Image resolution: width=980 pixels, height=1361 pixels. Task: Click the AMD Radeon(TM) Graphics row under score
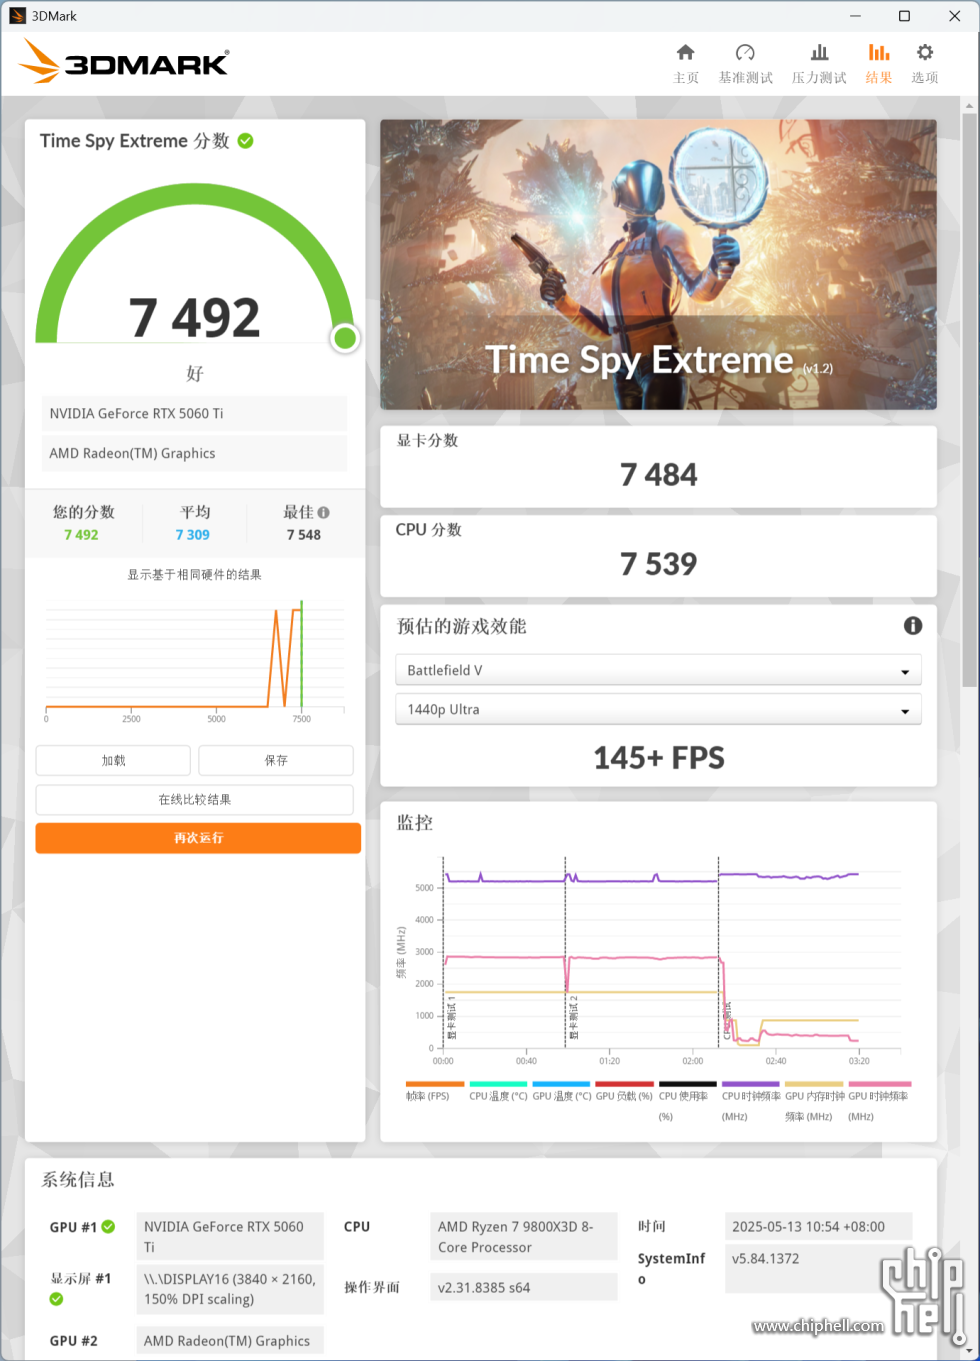click(x=195, y=453)
